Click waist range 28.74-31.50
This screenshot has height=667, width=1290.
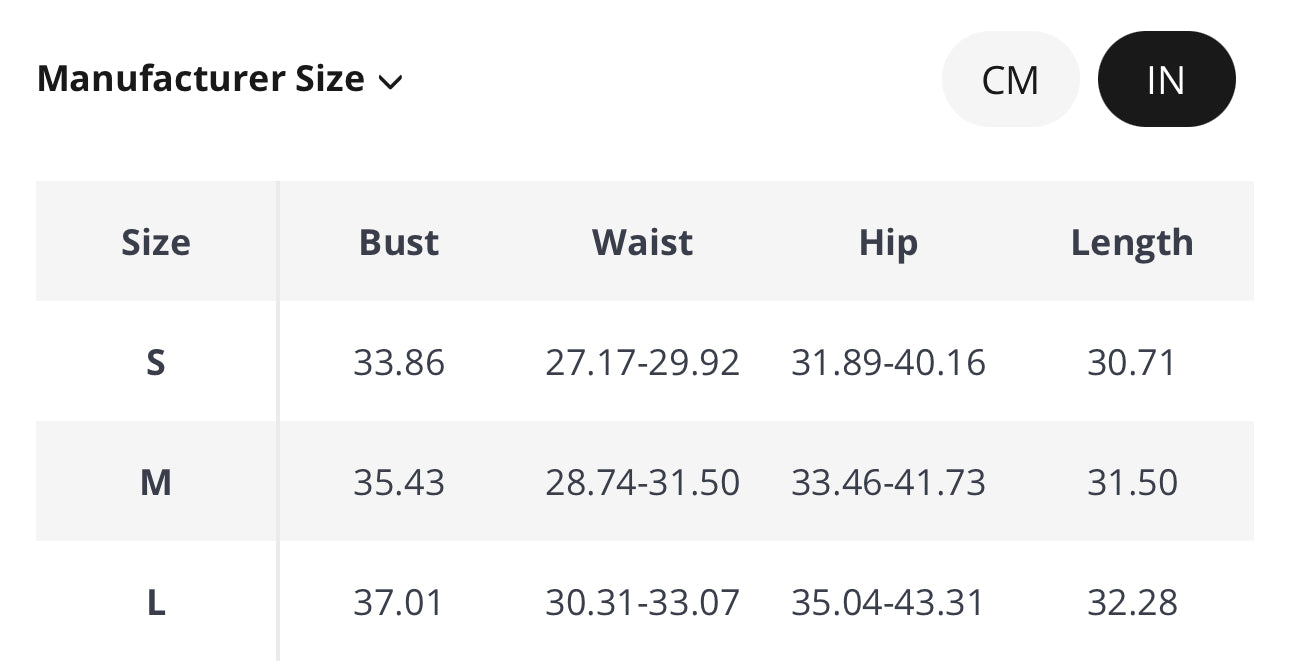tap(643, 482)
